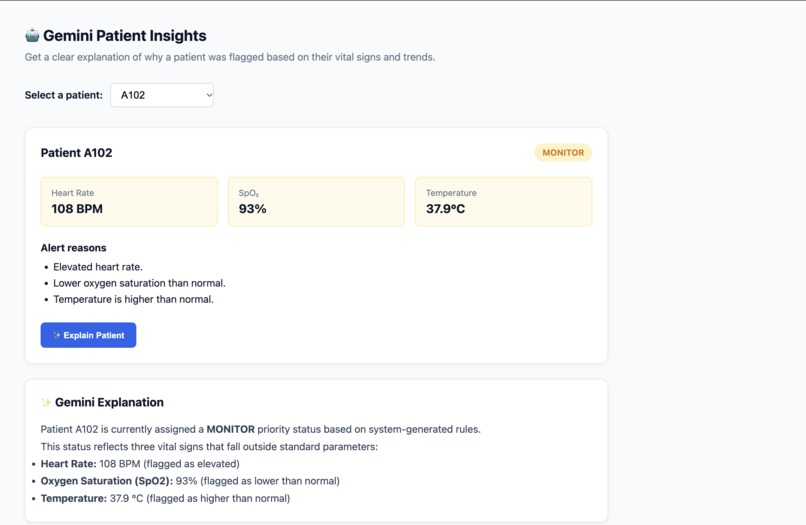Click the page subtitle about flagged patients
Screen dimensions: 806x525
(230, 57)
